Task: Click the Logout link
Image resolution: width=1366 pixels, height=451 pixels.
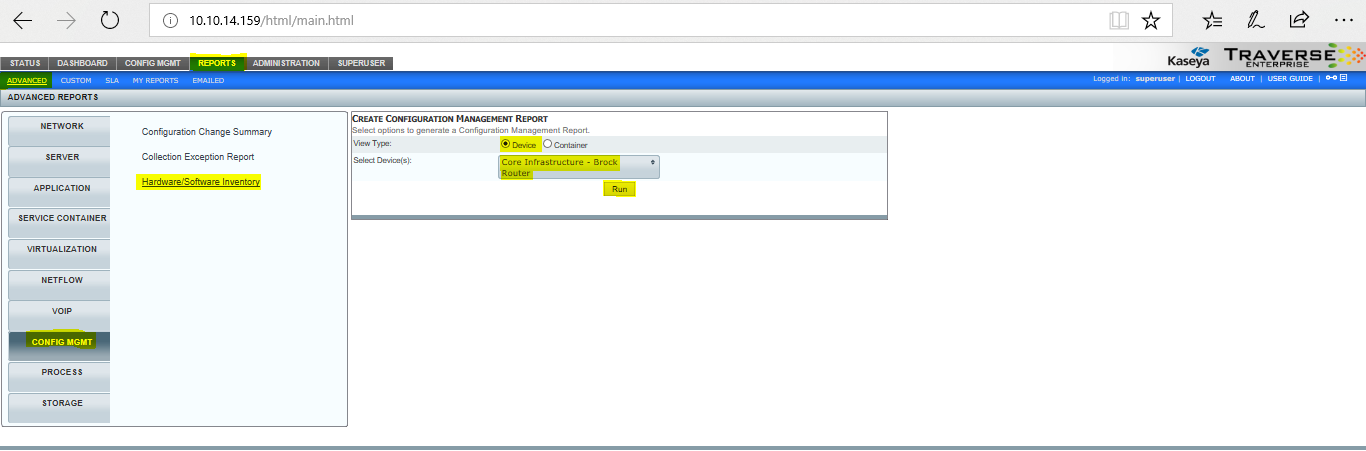Action: pos(1201,79)
